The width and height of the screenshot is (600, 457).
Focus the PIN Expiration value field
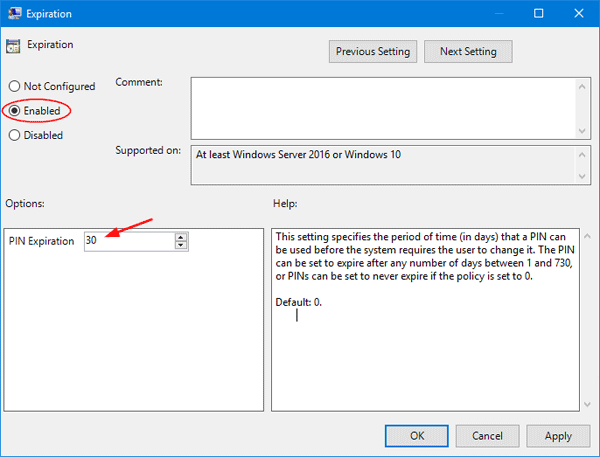point(128,241)
